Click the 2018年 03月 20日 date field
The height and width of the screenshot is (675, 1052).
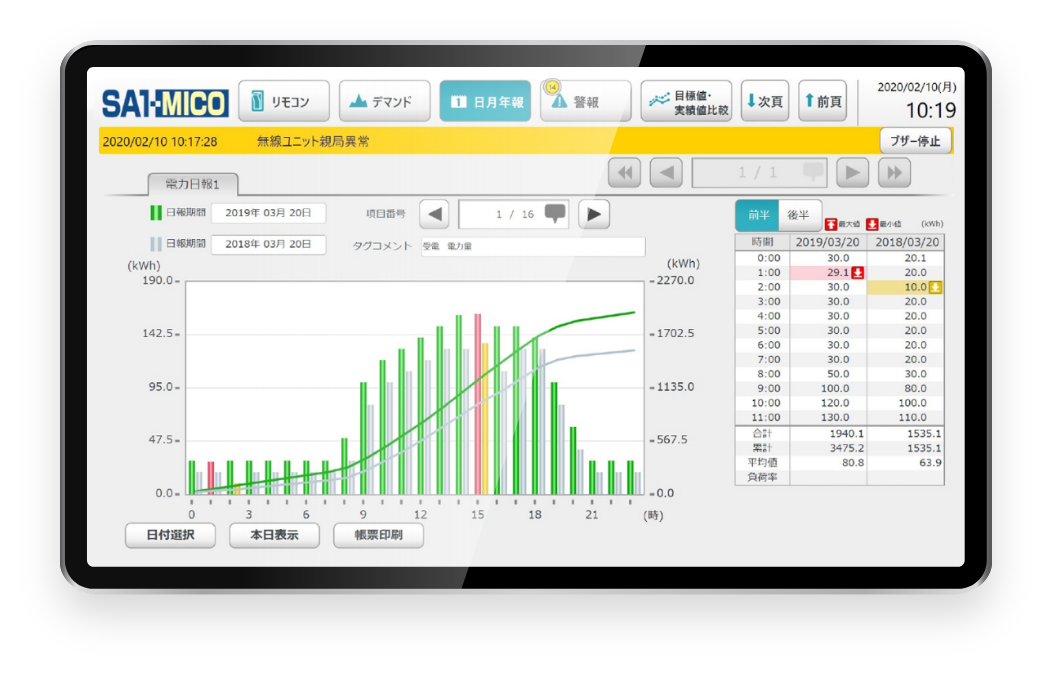click(x=268, y=244)
